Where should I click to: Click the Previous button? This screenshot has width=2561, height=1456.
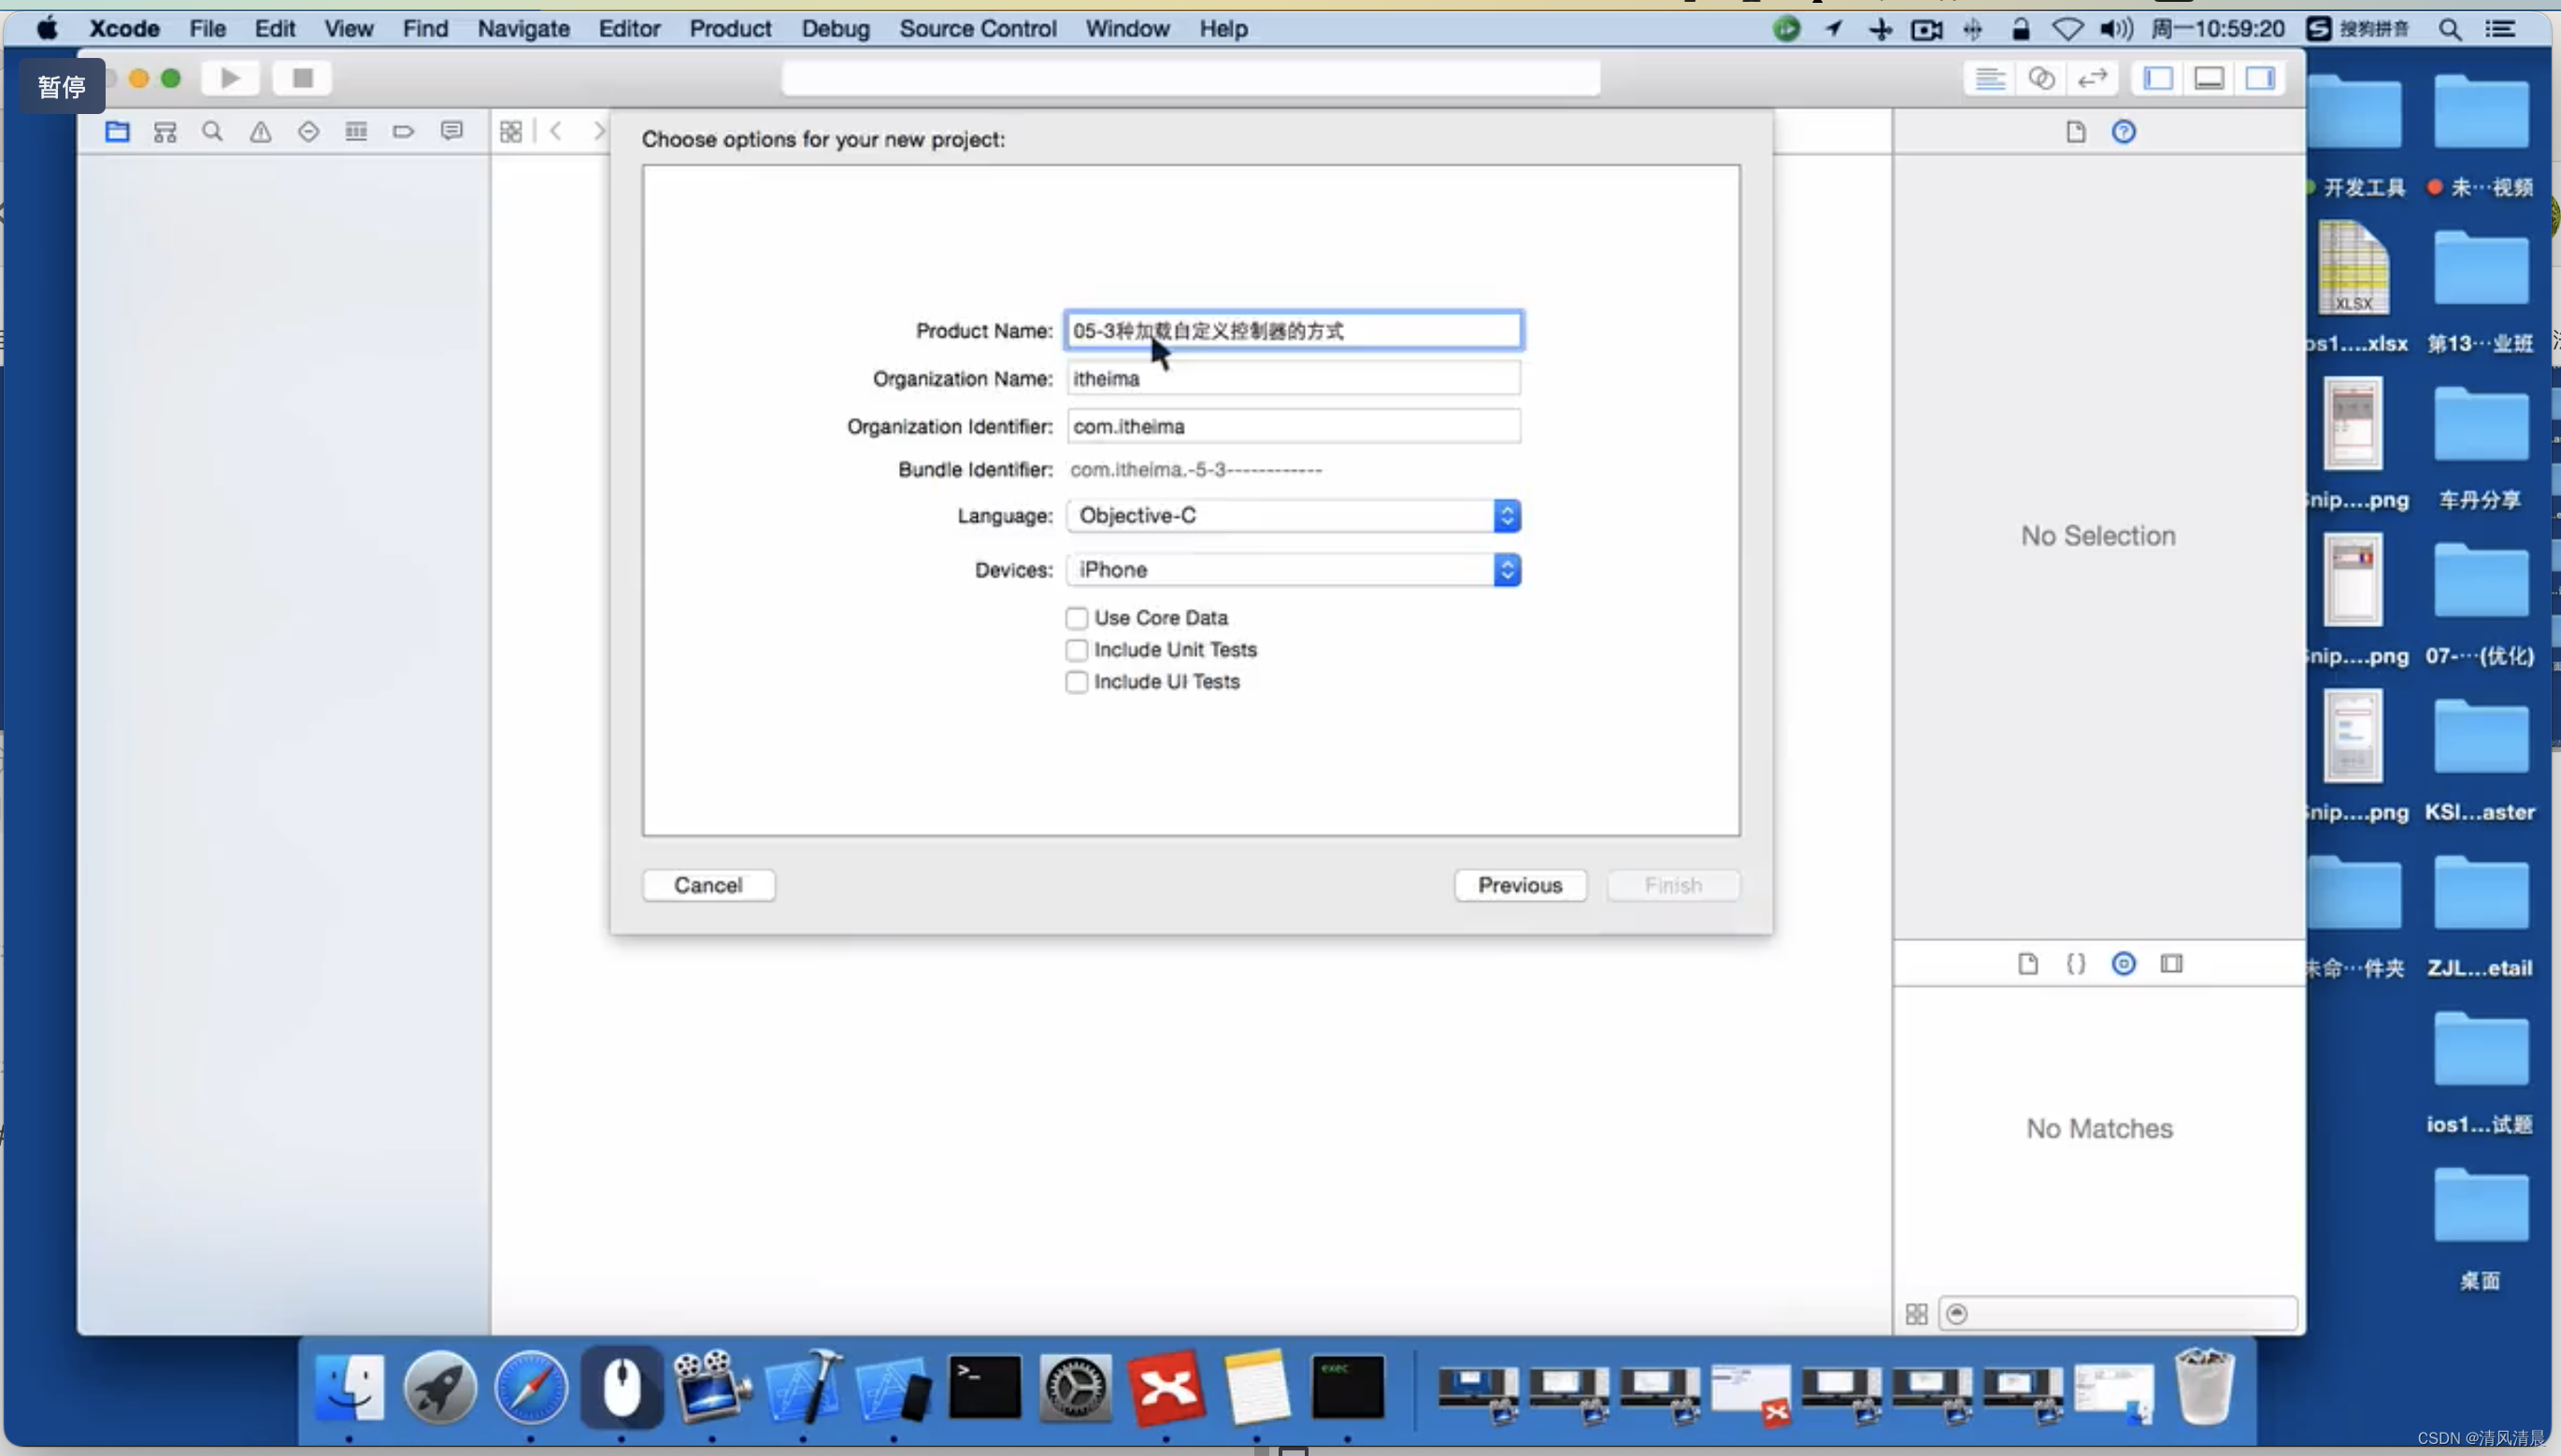(x=1520, y=884)
